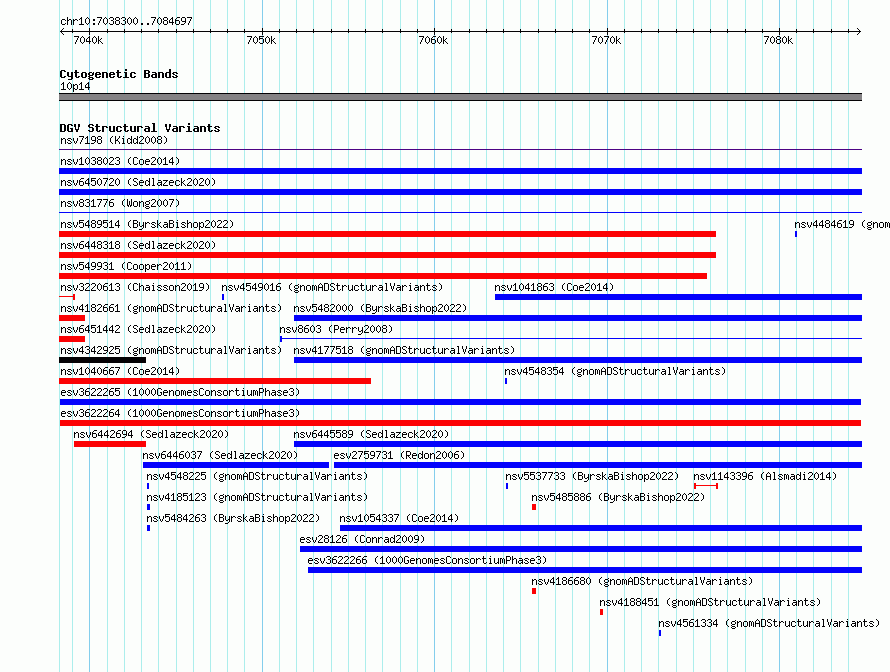890x672 pixels.
Task: Click the 7050k ruler position
Action: coord(262,40)
